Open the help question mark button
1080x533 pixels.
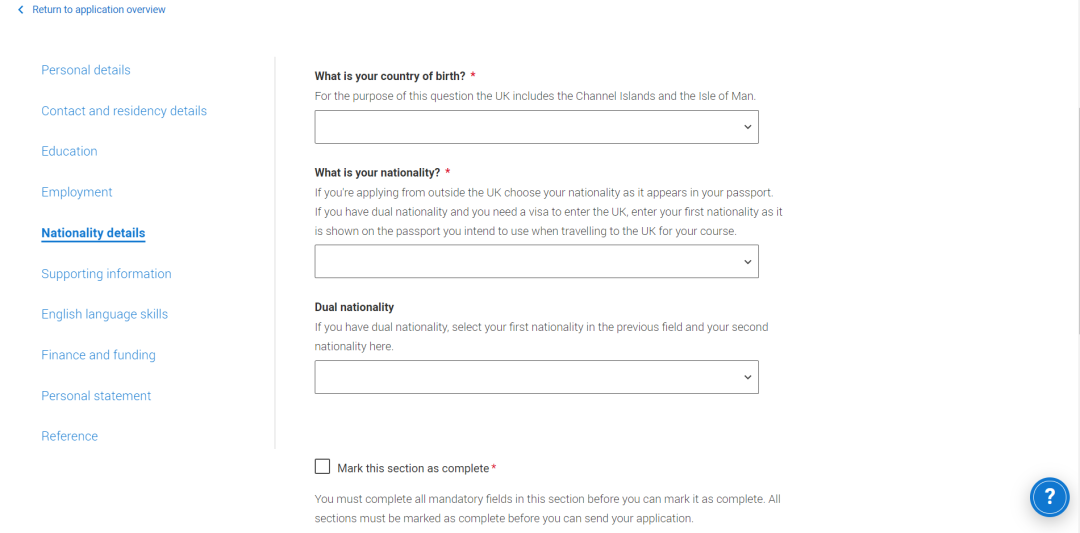pos(1049,497)
